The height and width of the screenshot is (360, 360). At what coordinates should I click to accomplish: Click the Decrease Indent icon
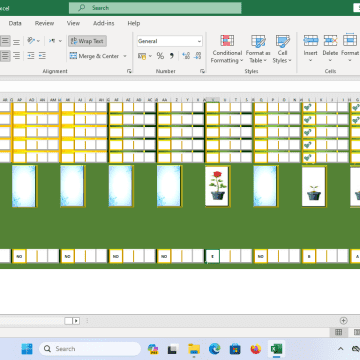click(31, 56)
